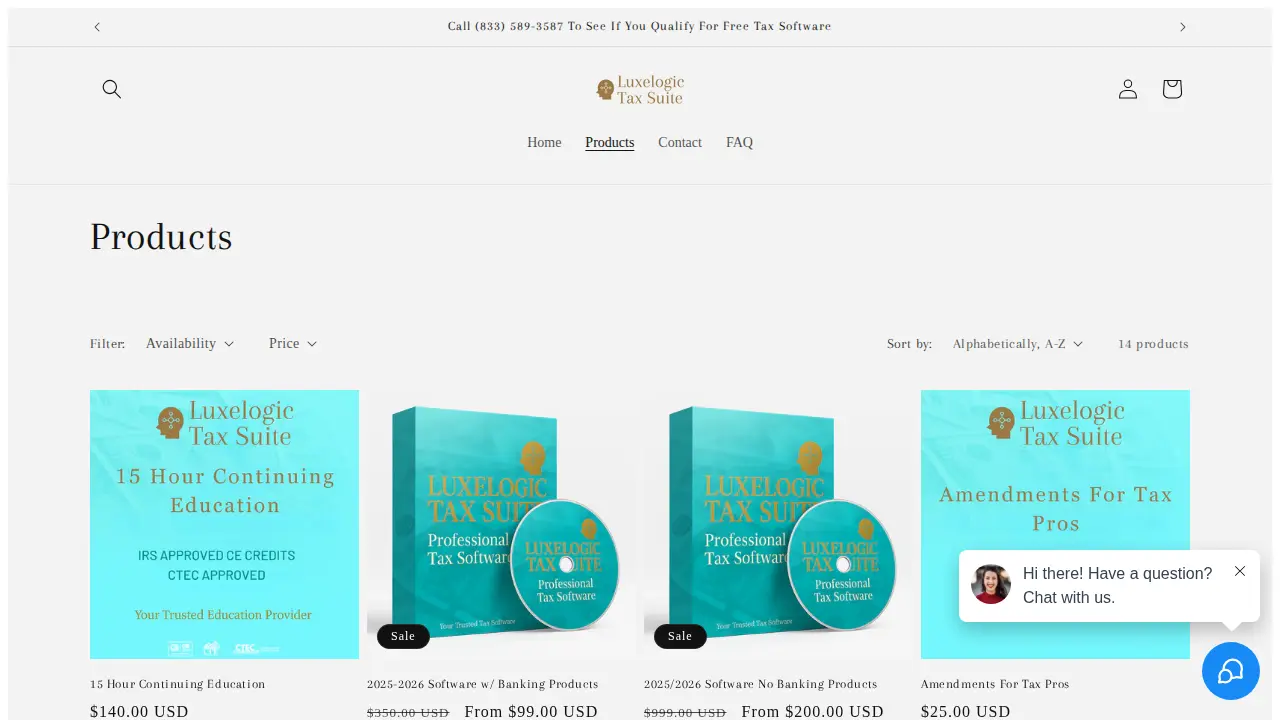The width and height of the screenshot is (1280, 720).
Task: Click the '$140.00 USD' price text
Action: coord(139,712)
